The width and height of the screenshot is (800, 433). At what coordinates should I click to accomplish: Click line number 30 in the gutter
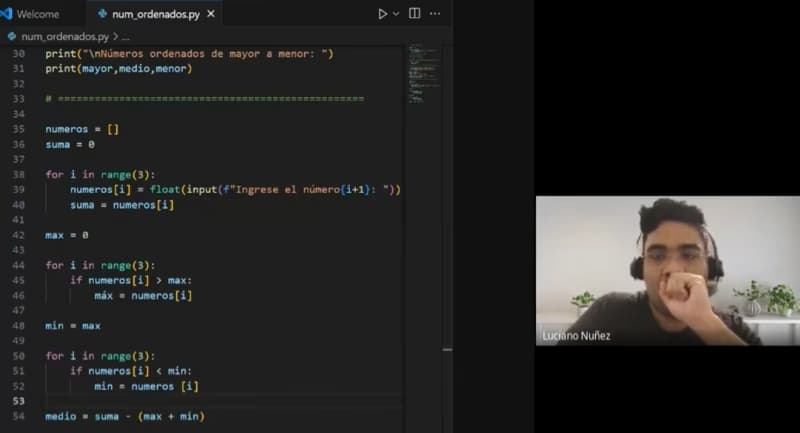pos(18,54)
